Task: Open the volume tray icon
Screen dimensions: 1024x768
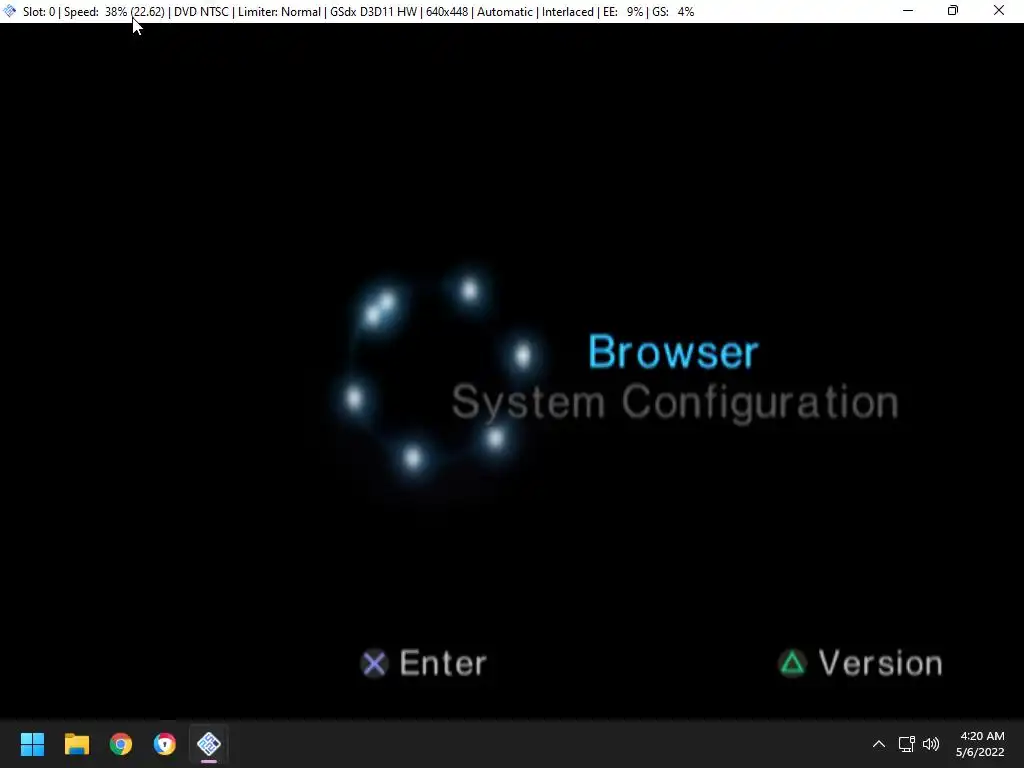Action: [x=931, y=744]
